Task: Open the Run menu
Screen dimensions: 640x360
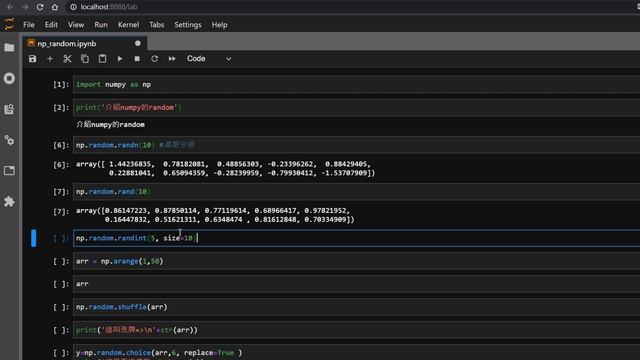Action: (x=101, y=25)
